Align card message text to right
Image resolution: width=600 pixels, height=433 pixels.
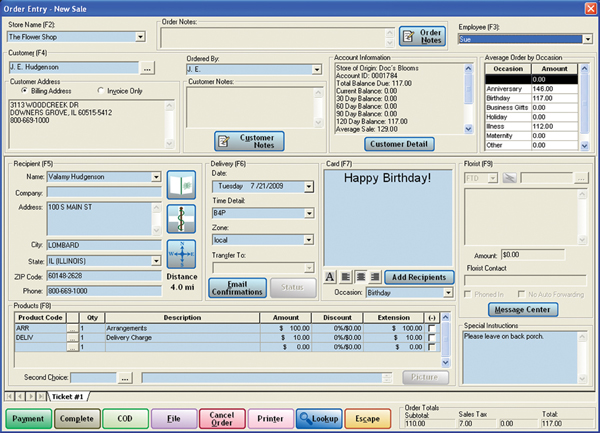pos(373,276)
